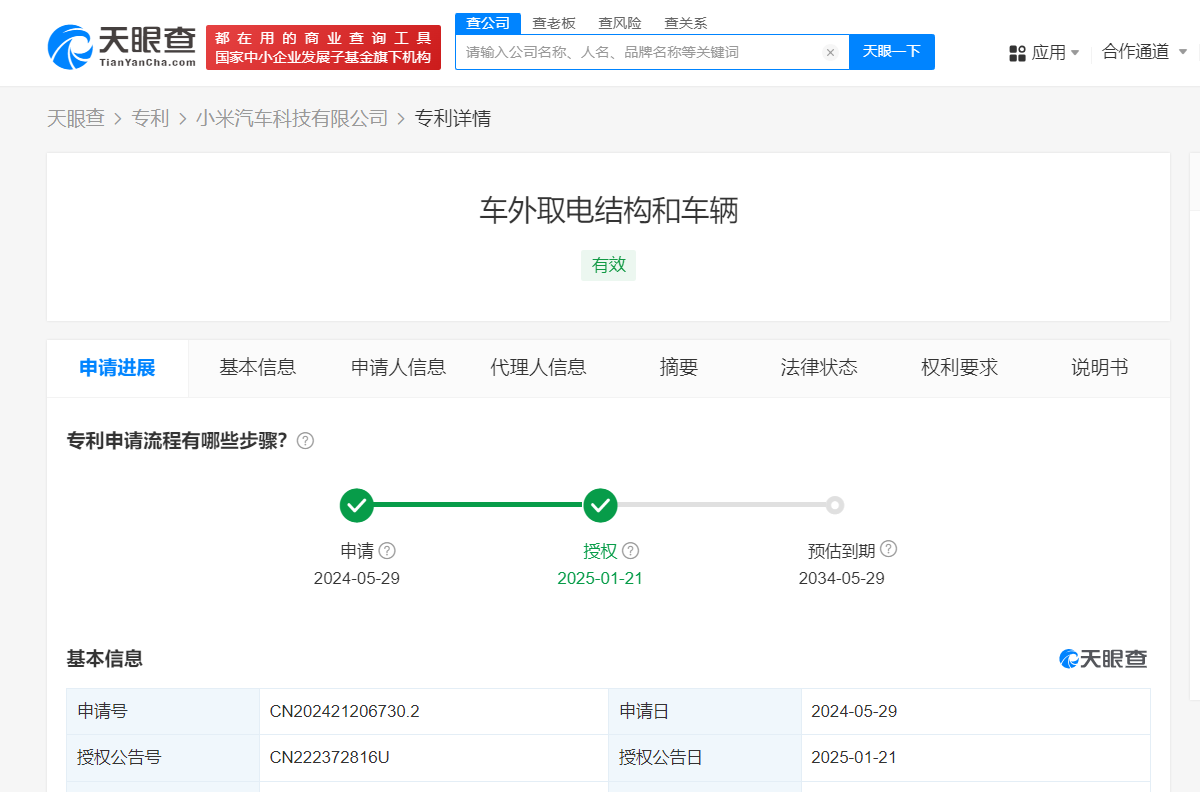The height and width of the screenshot is (792, 1200).
Task: Clear search box with the X icon
Action: click(x=830, y=52)
